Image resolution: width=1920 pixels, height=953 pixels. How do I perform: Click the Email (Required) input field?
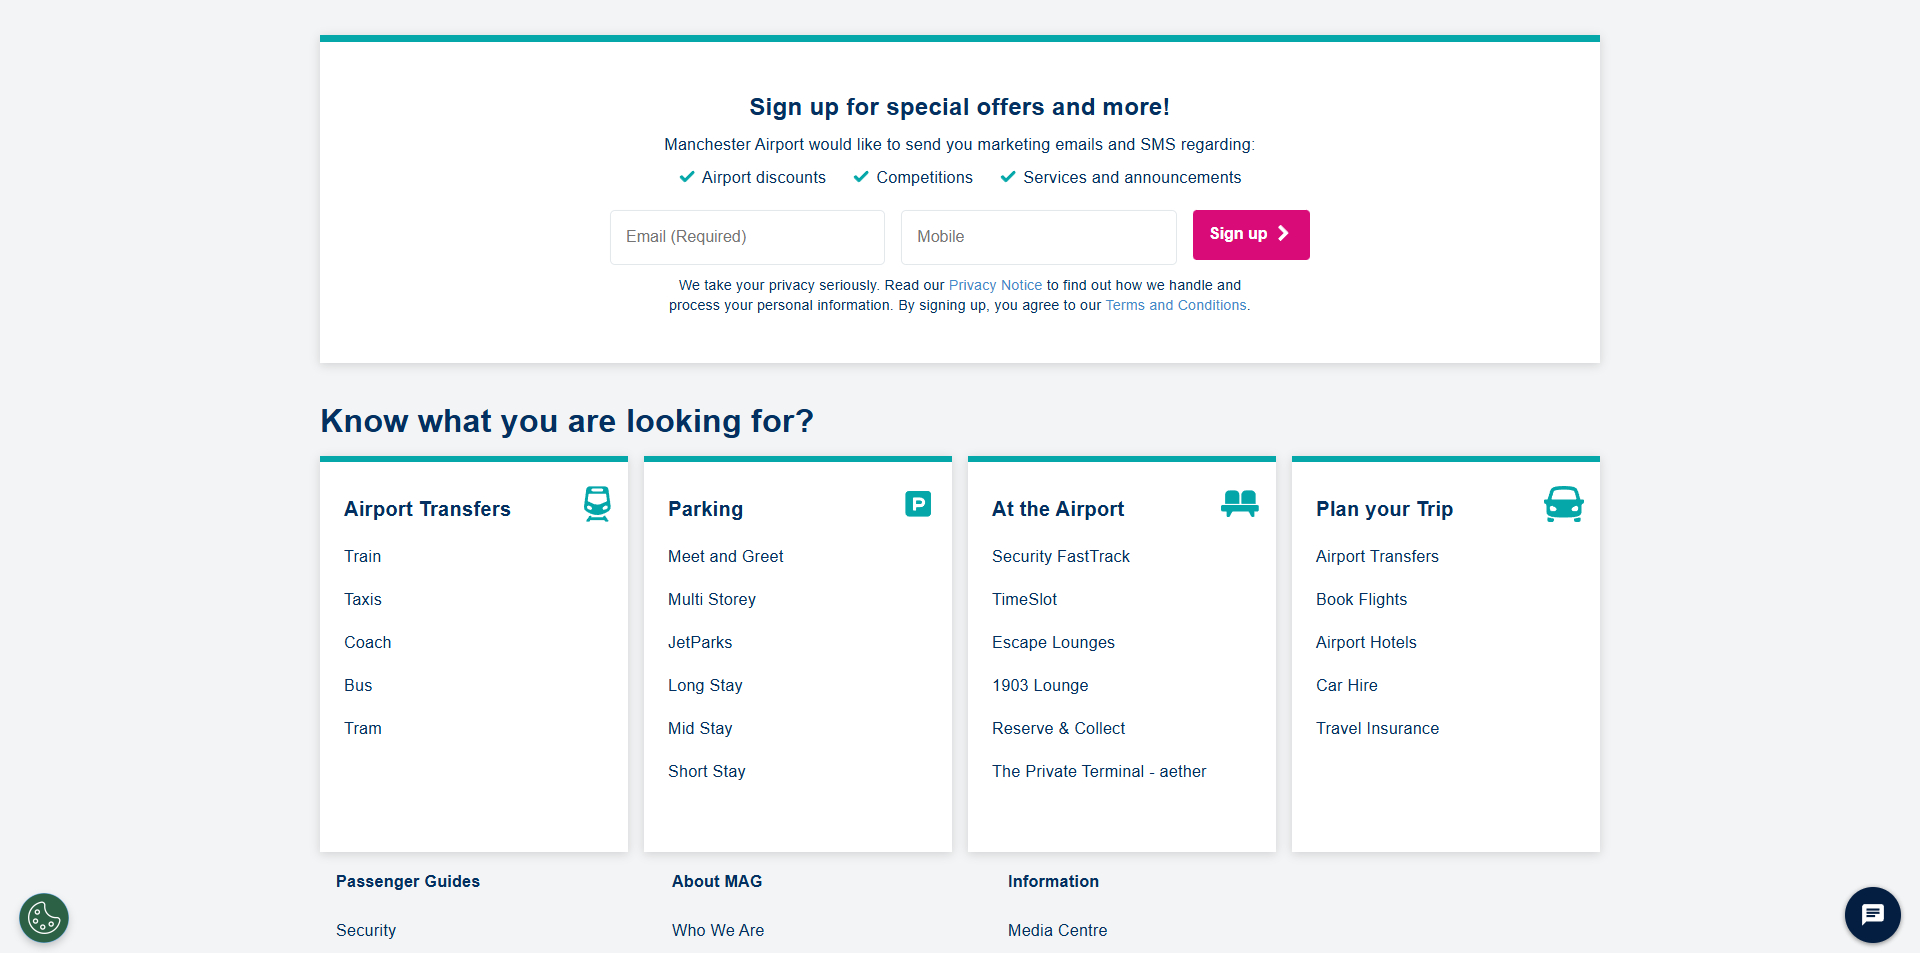(746, 237)
